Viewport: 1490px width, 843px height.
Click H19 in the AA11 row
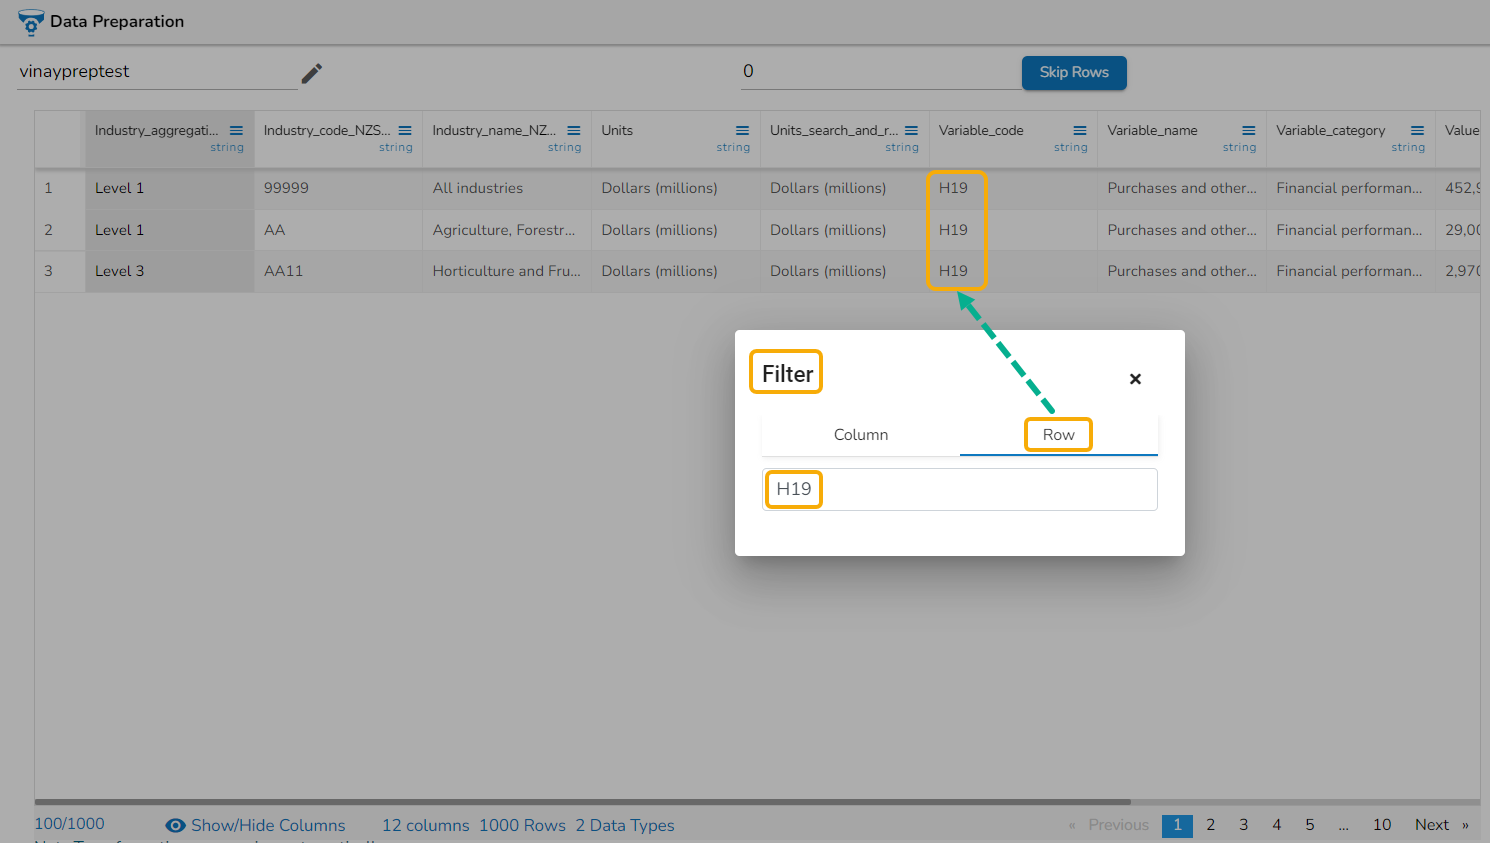[x=953, y=271]
